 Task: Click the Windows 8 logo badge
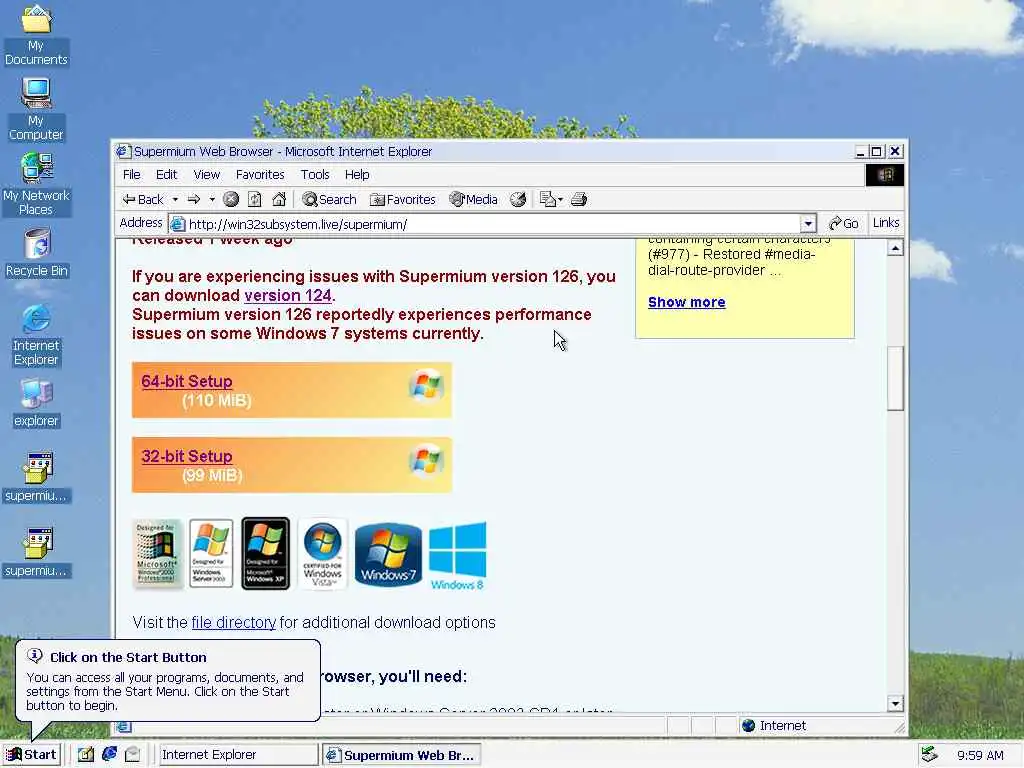tap(458, 556)
